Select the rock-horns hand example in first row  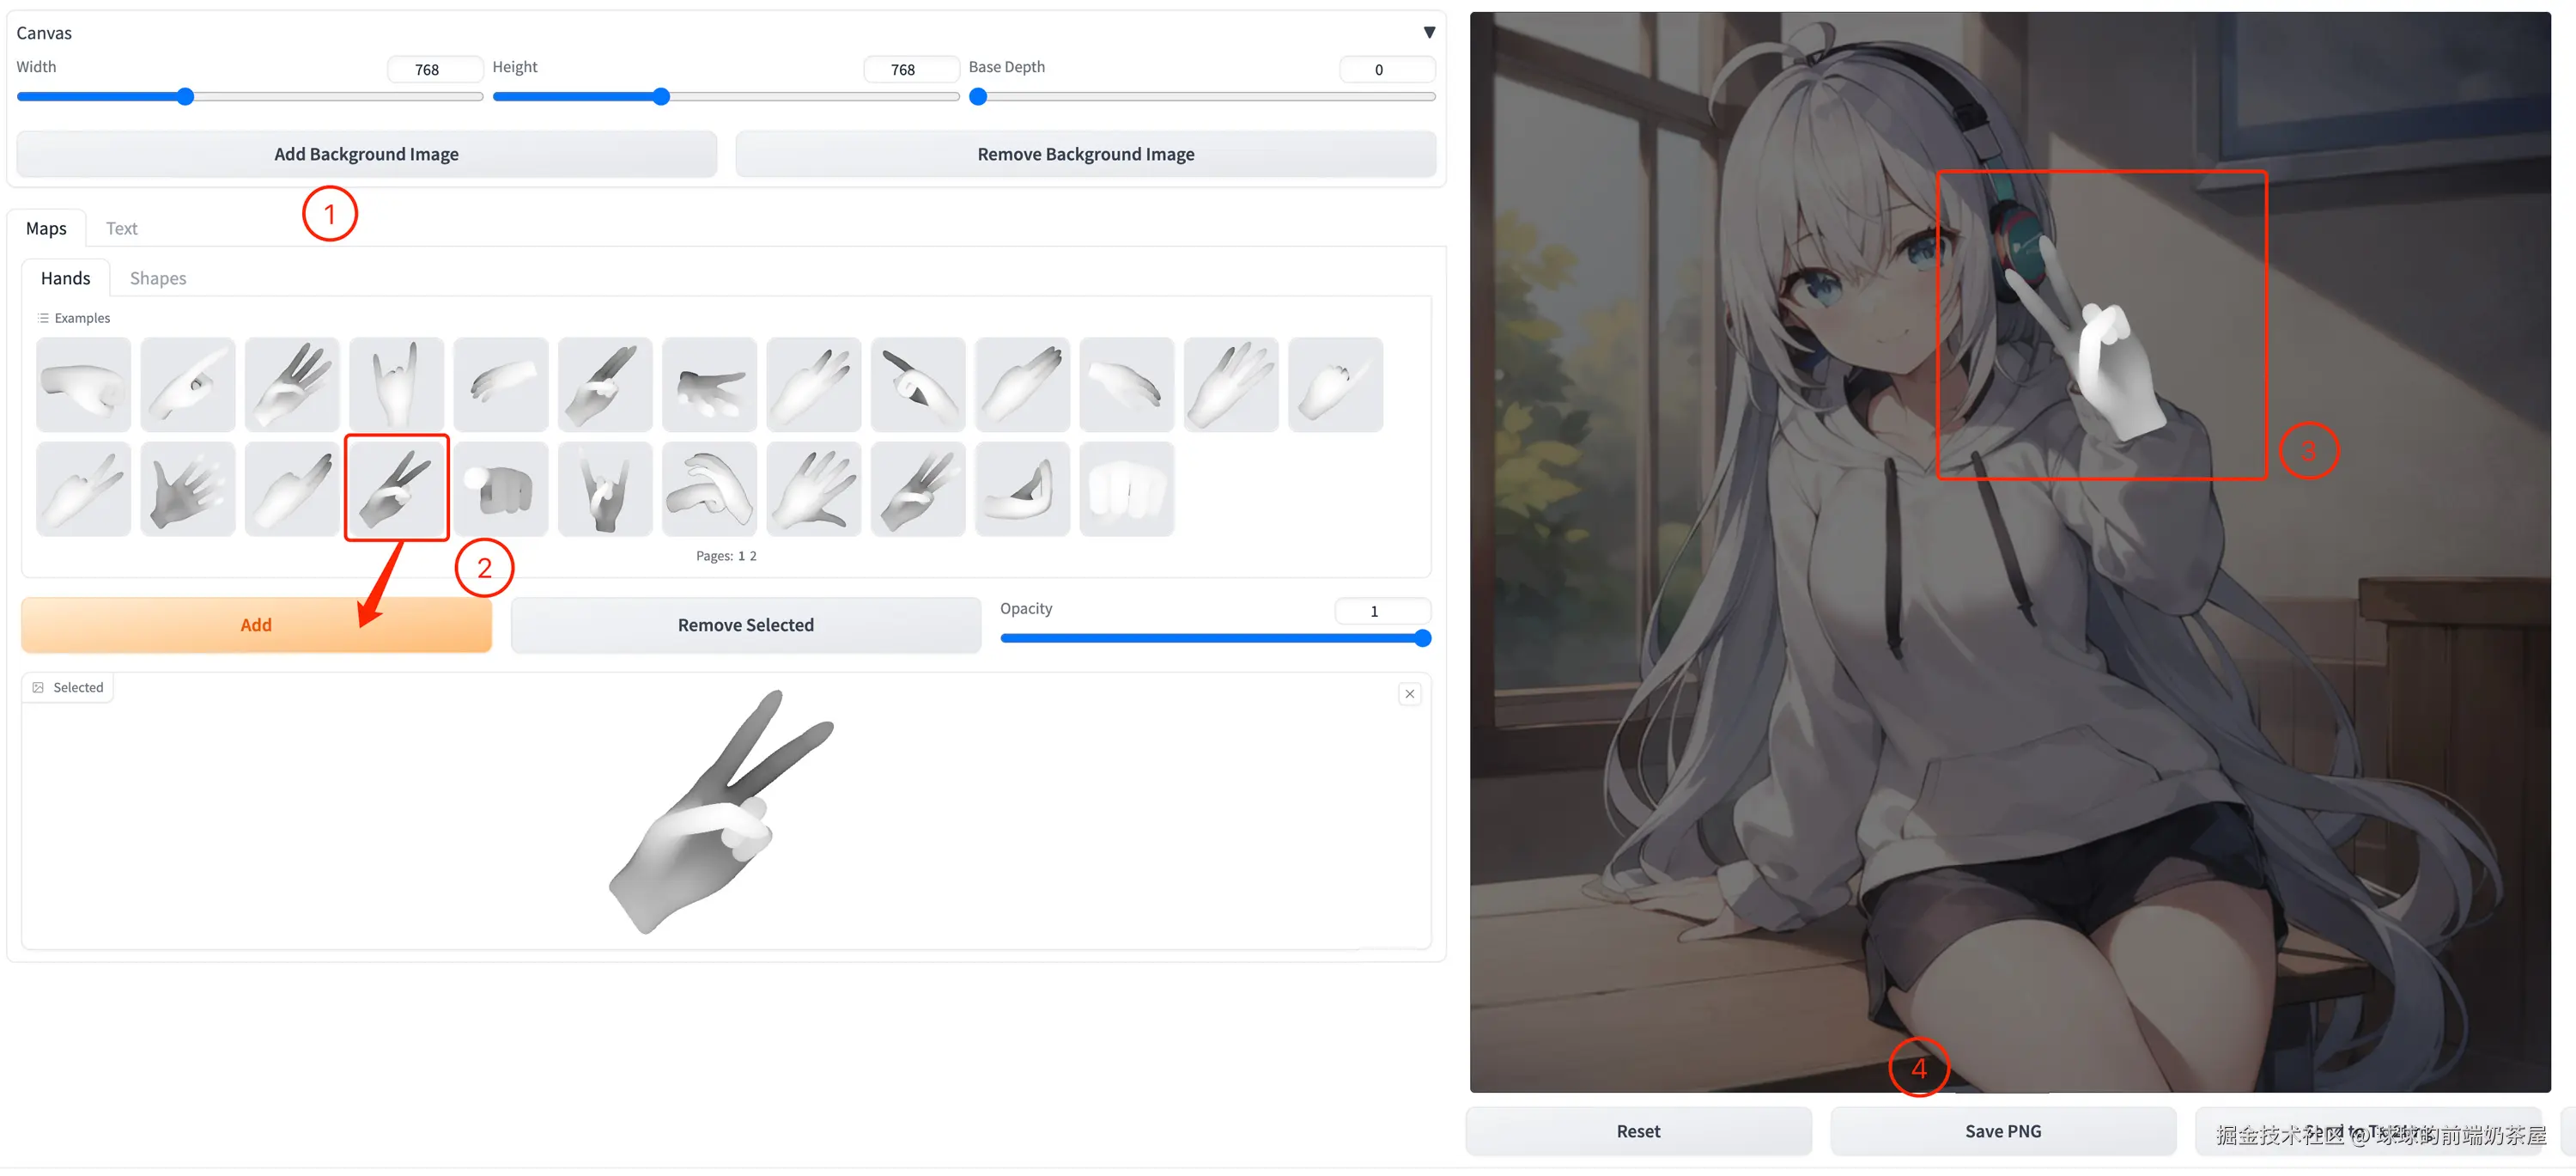click(x=396, y=386)
